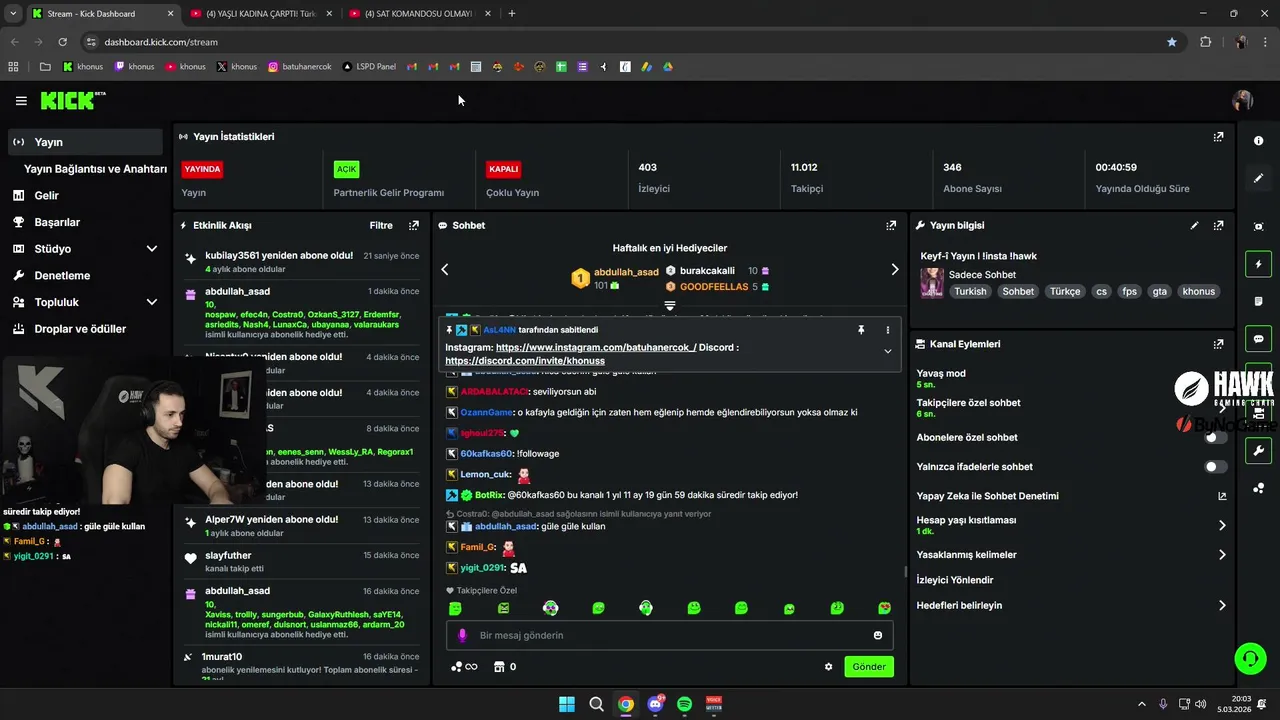Image resolution: width=1280 pixels, height=720 pixels.
Task: Bookmark this page with star icon
Action: (x=1172, y=42)
